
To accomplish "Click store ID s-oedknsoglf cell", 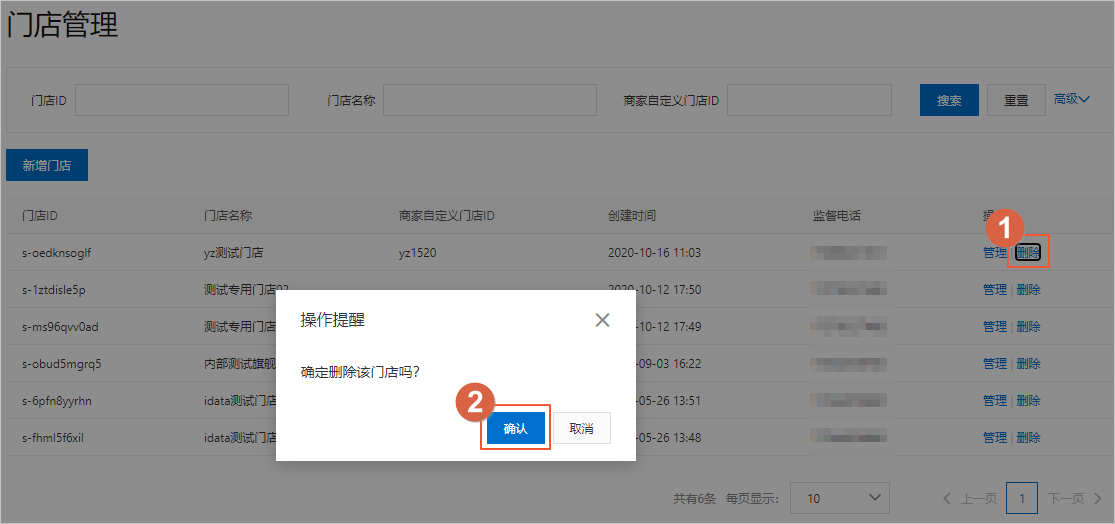I will click(x=57, y=252).
